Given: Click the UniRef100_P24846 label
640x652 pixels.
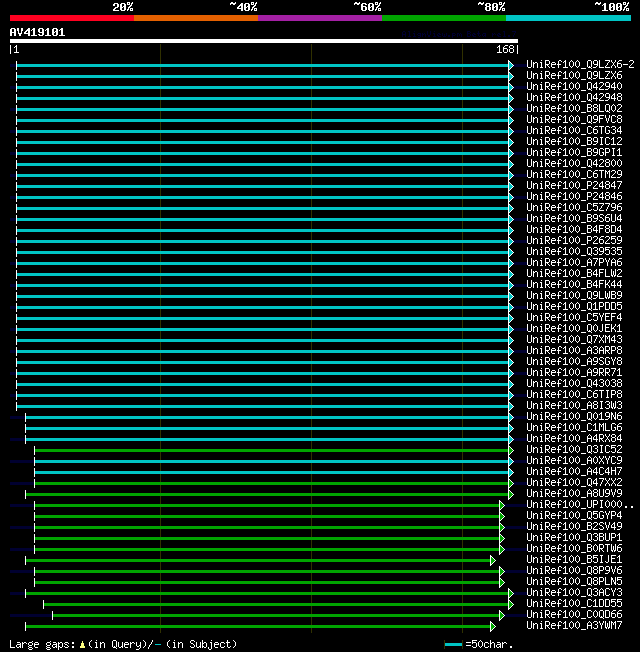Looking at the screenshot, I should tap(574, 197).
